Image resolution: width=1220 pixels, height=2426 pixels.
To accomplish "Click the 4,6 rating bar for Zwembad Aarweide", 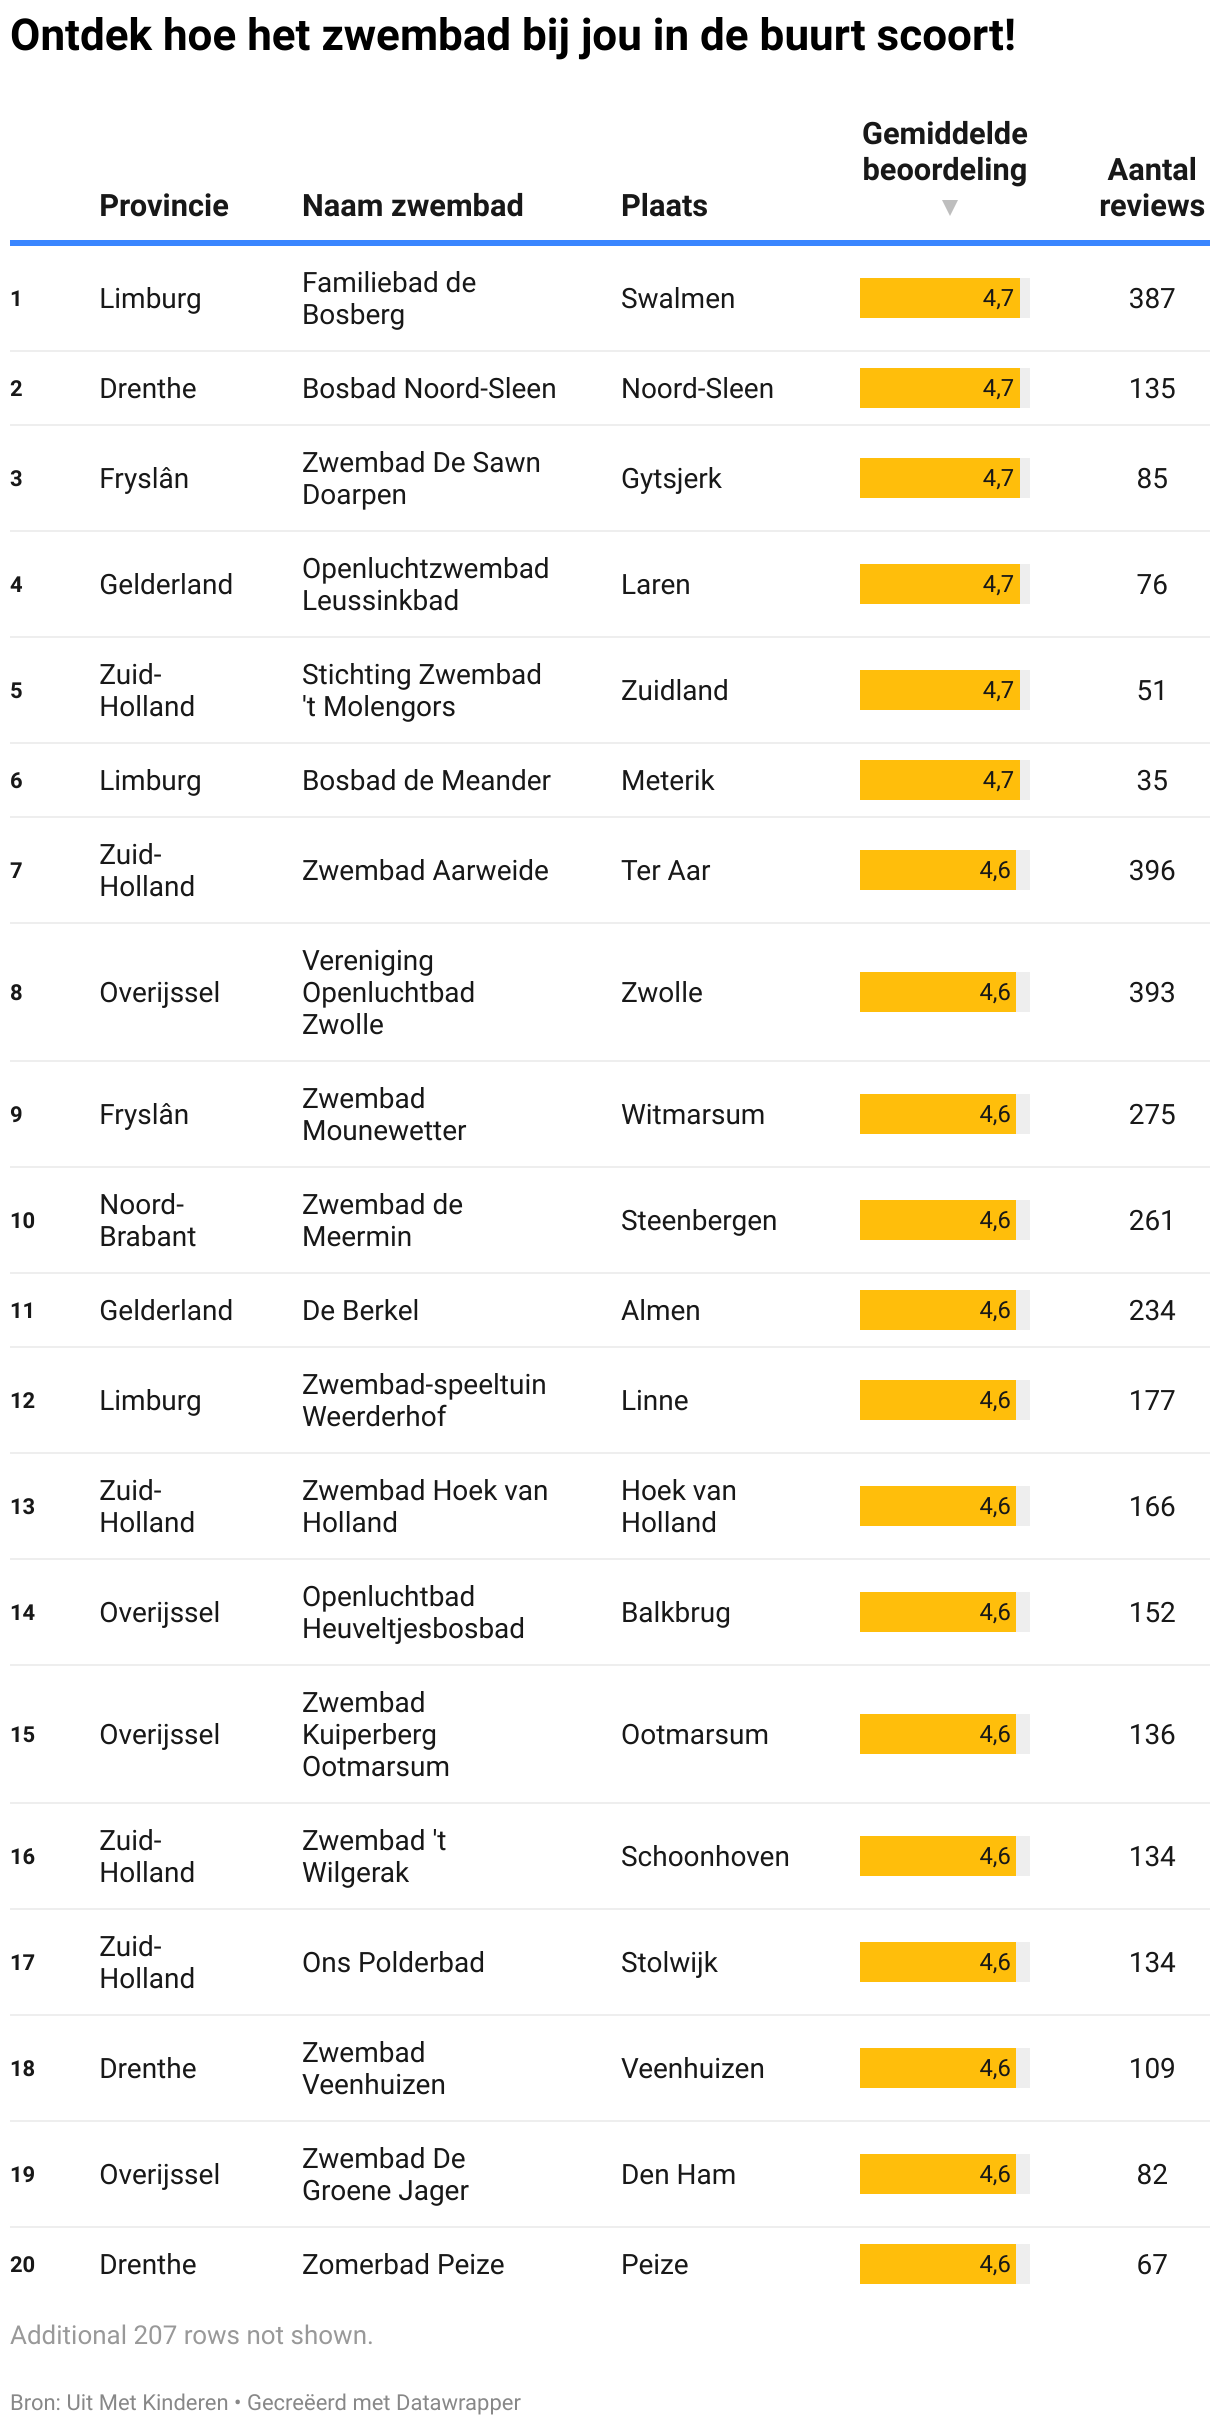I will pyautogui.click(x=943, y=870).
